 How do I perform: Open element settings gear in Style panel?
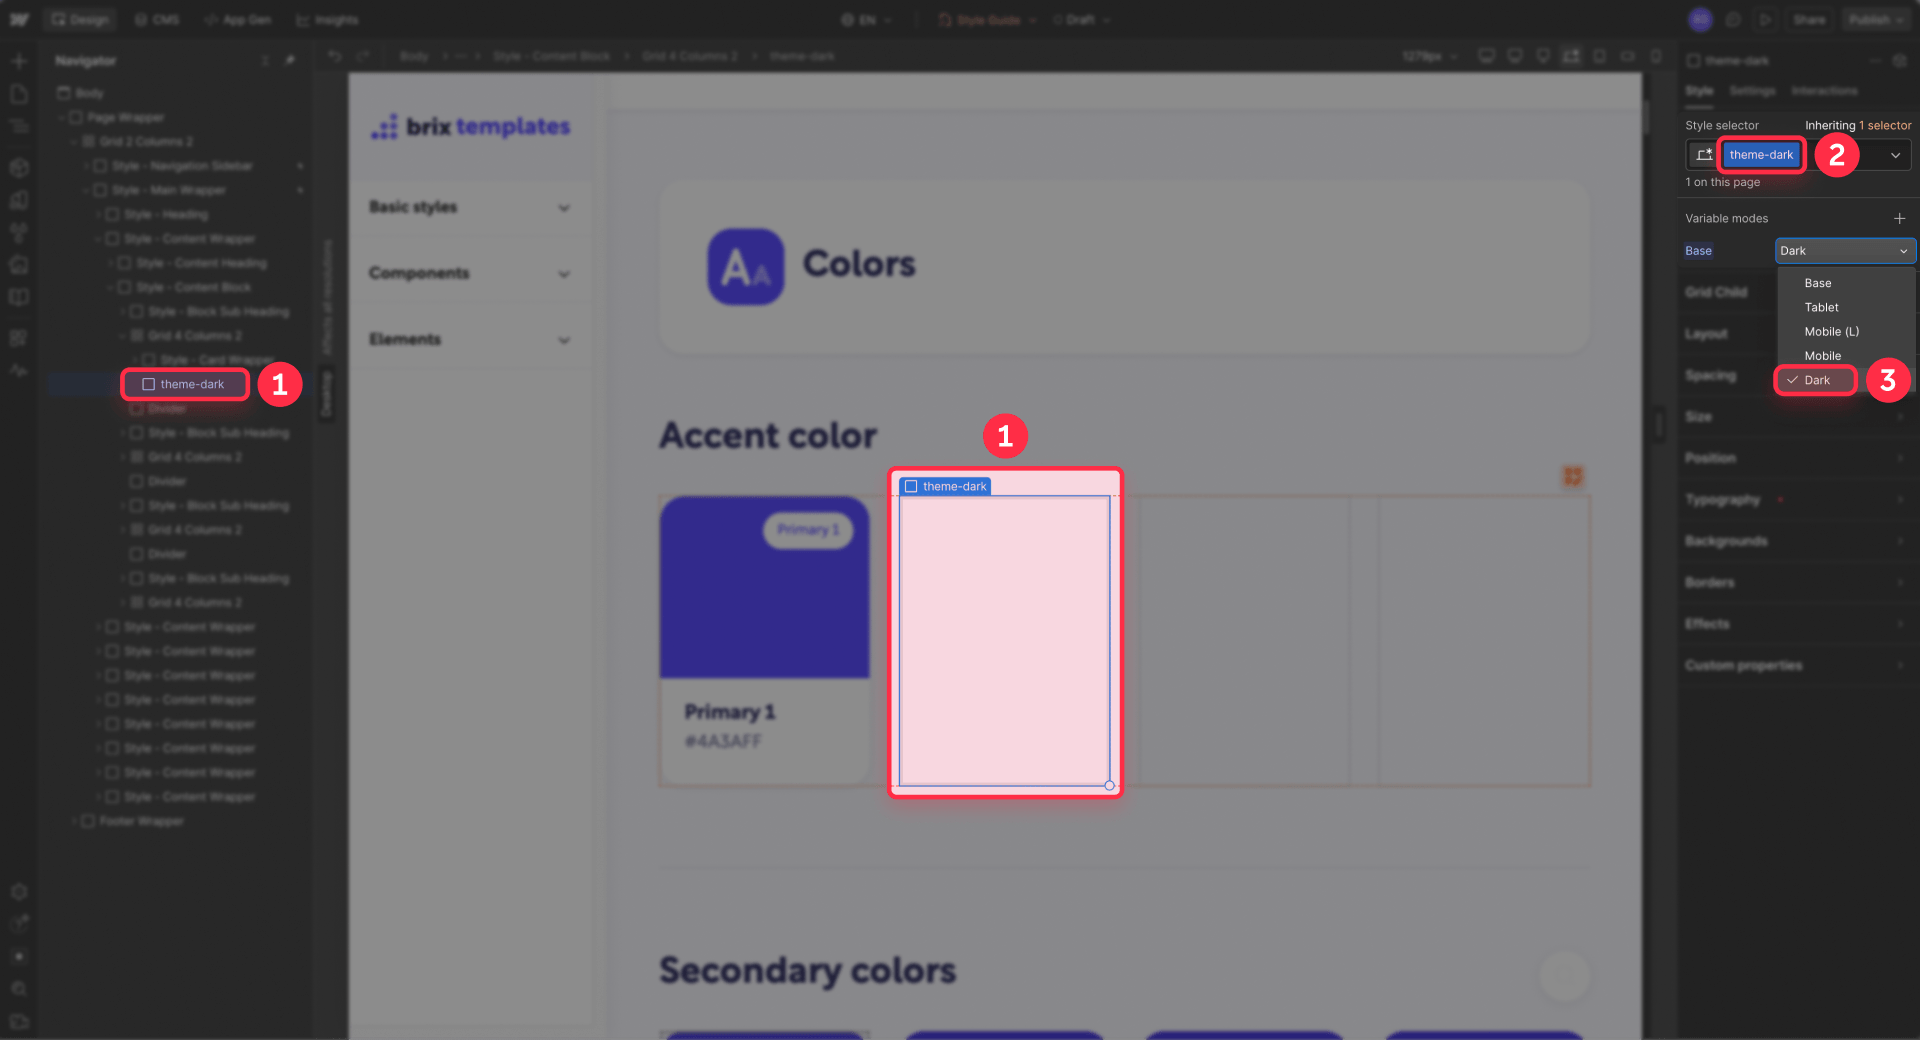click(x=1900, y=61)
